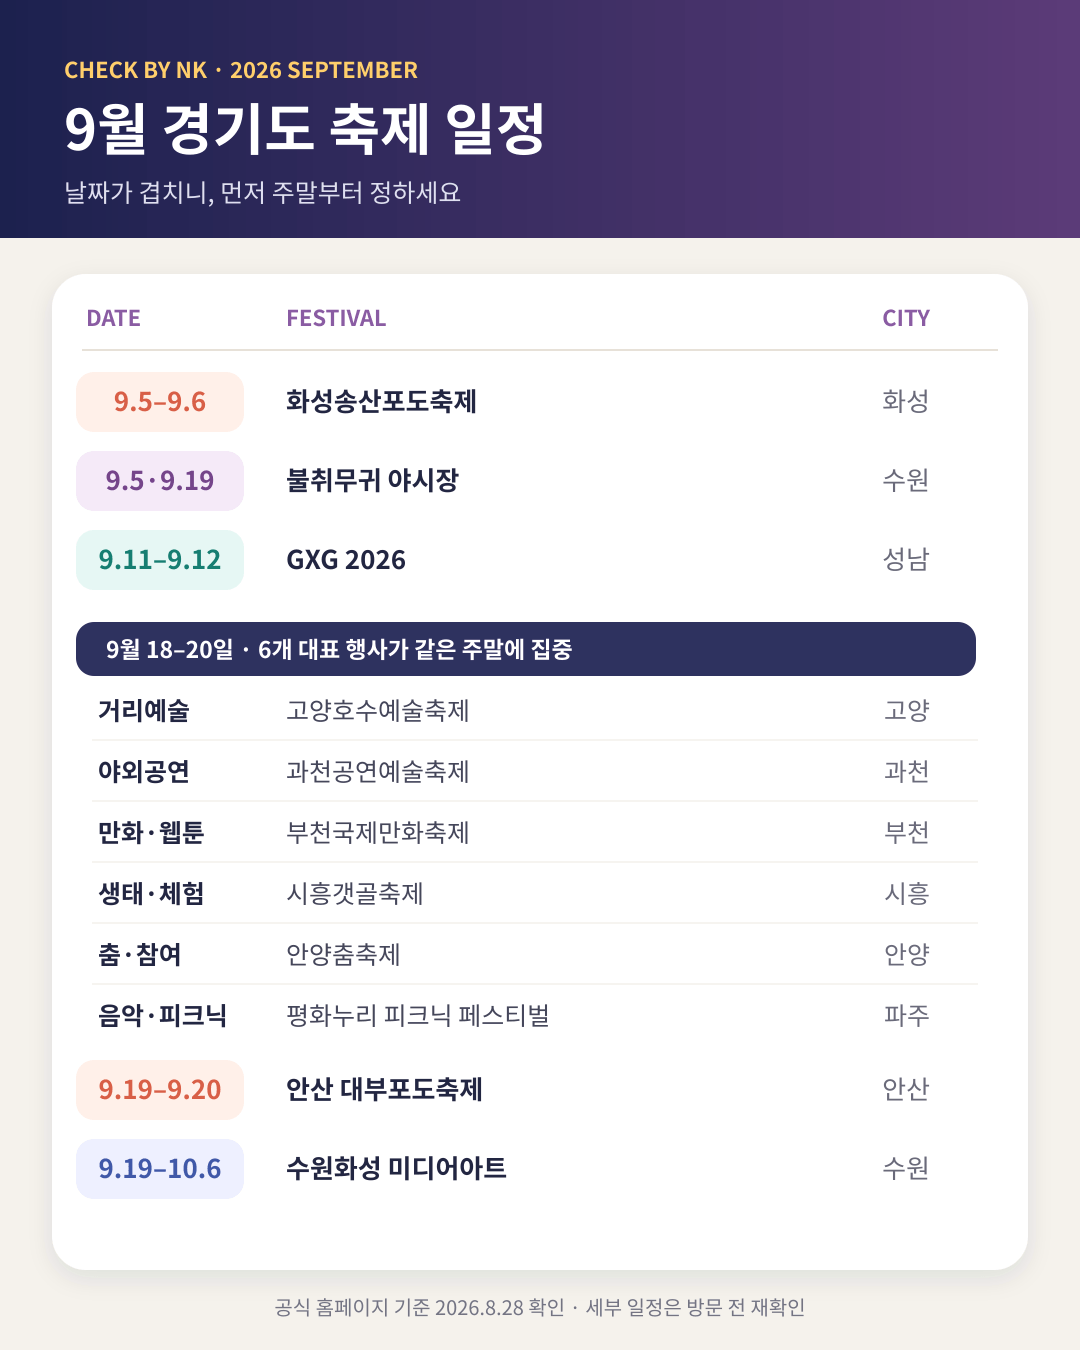Screen dimensions: 1080x1350
Task: Select the 시흥갯골축제 entry
Action: tap(355, 894)
